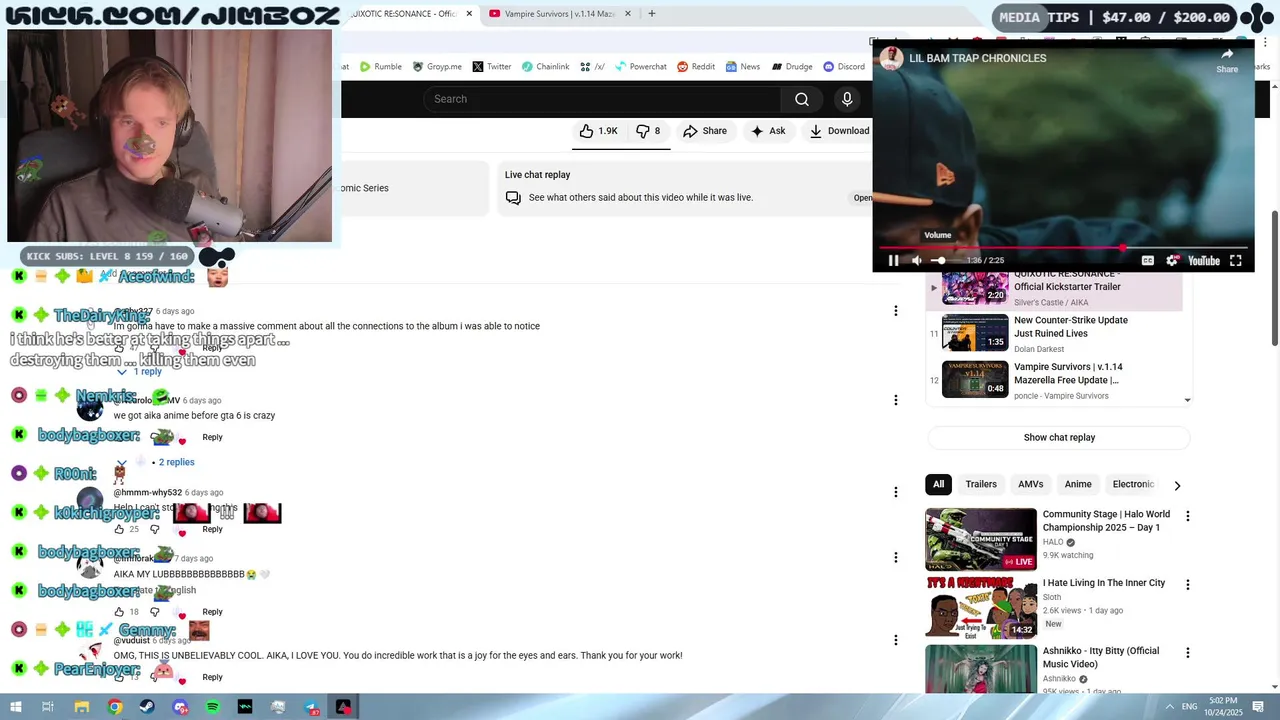The height and width of the screenshot is (720, 1280).
Task: Play Vampire Survivors v.1.14 playlist item
Action: 1060,380
